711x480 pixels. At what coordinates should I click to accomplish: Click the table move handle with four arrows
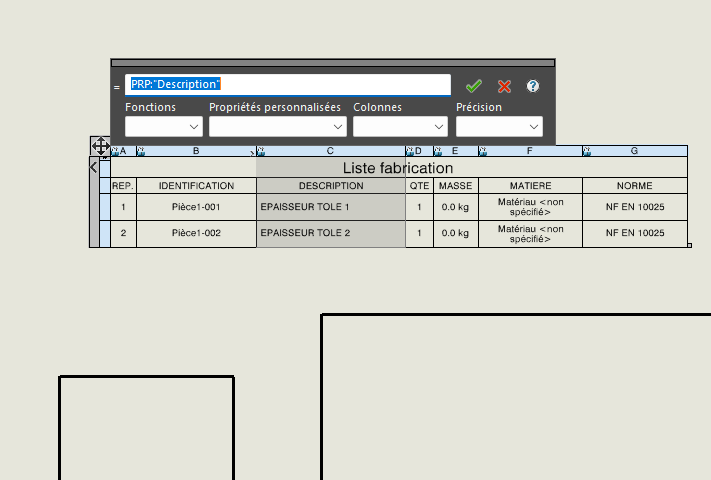coord(100,146)
